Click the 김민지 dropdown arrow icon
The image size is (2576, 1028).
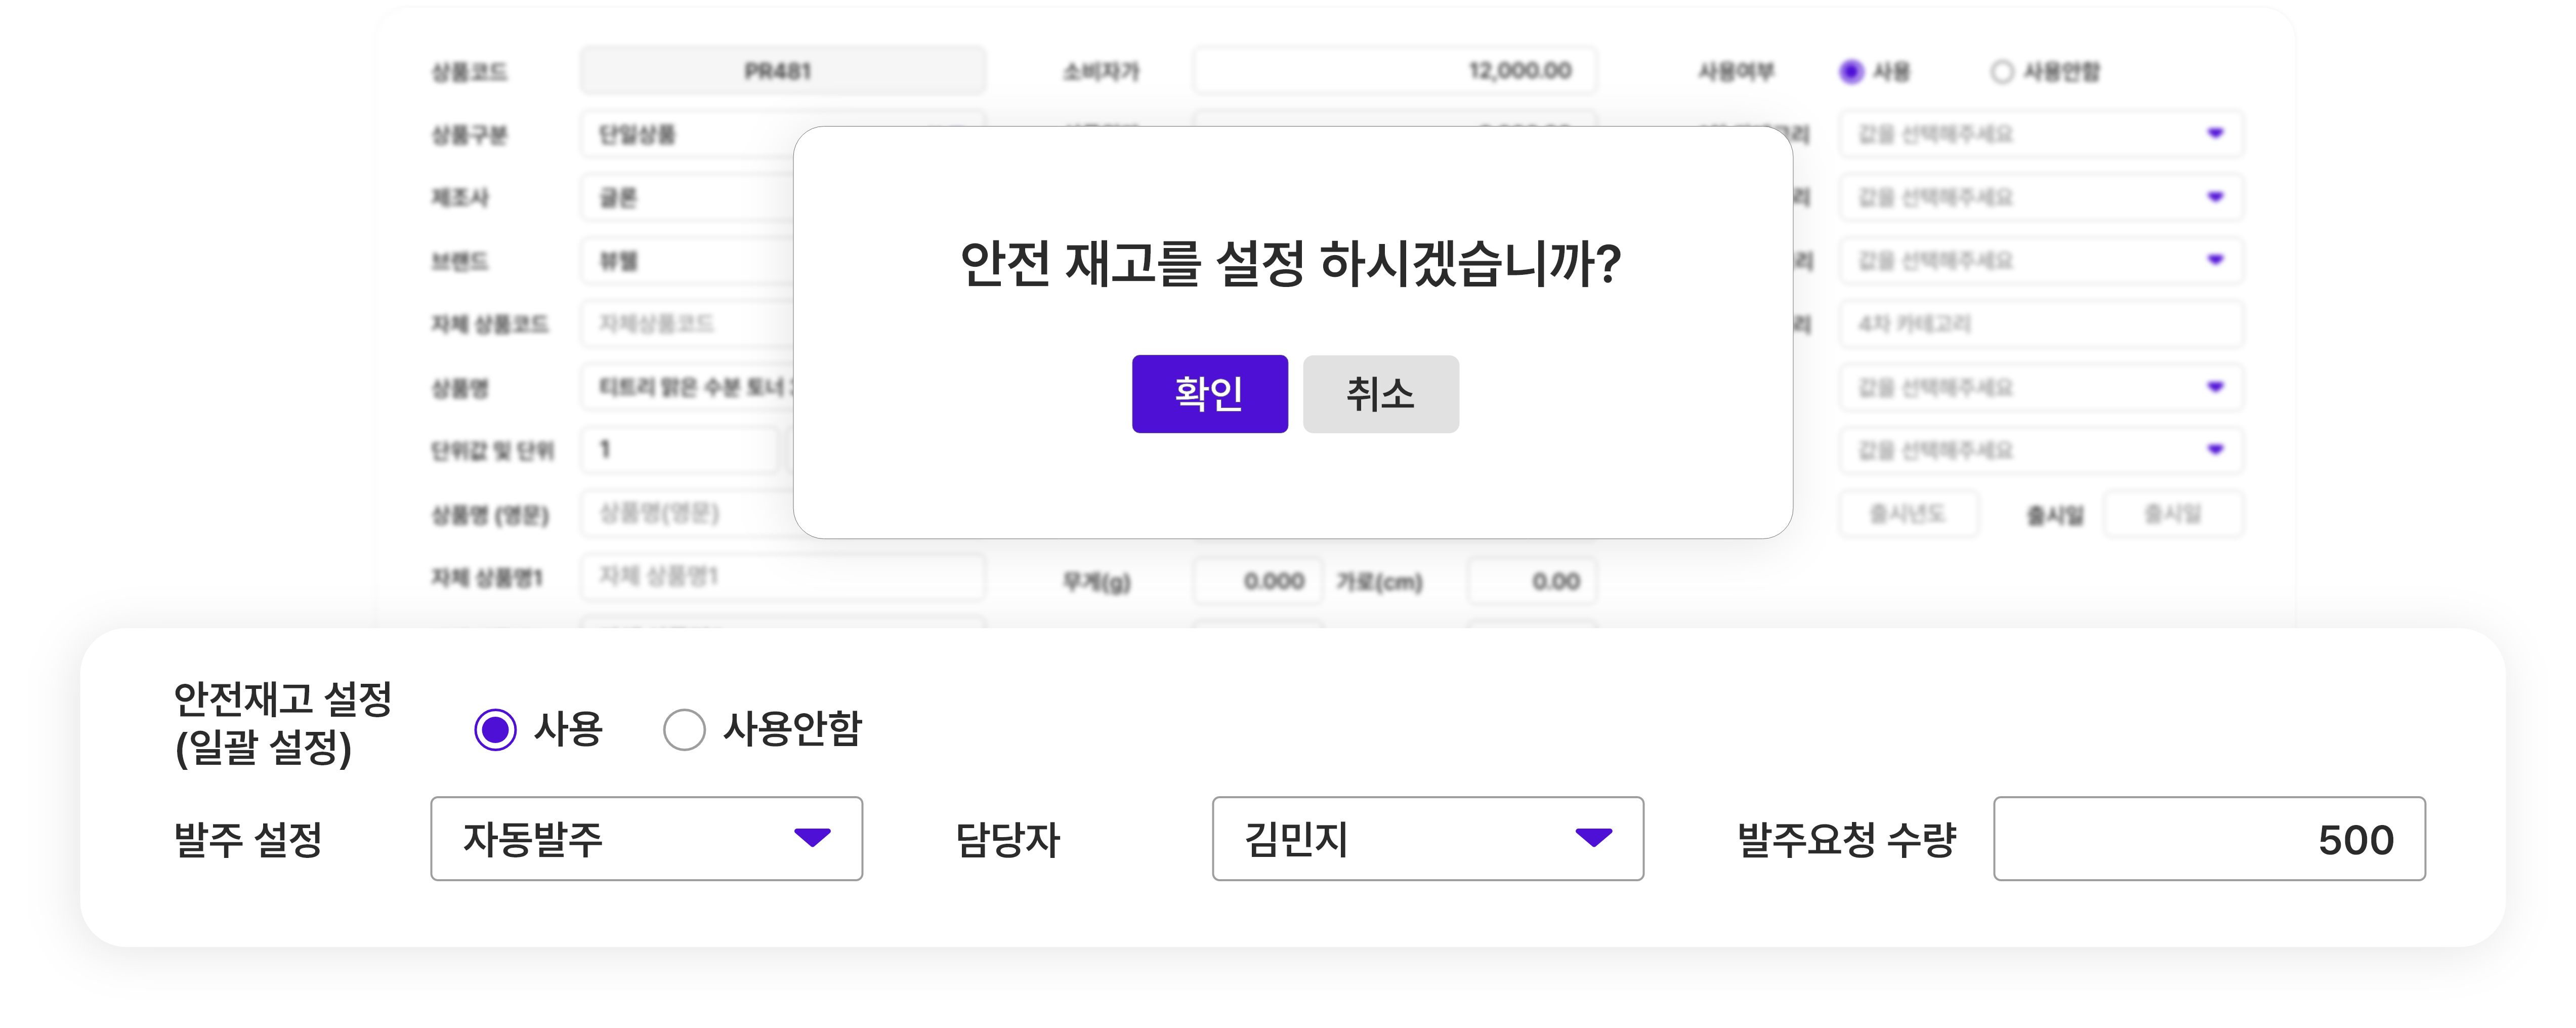[1593, 837]
